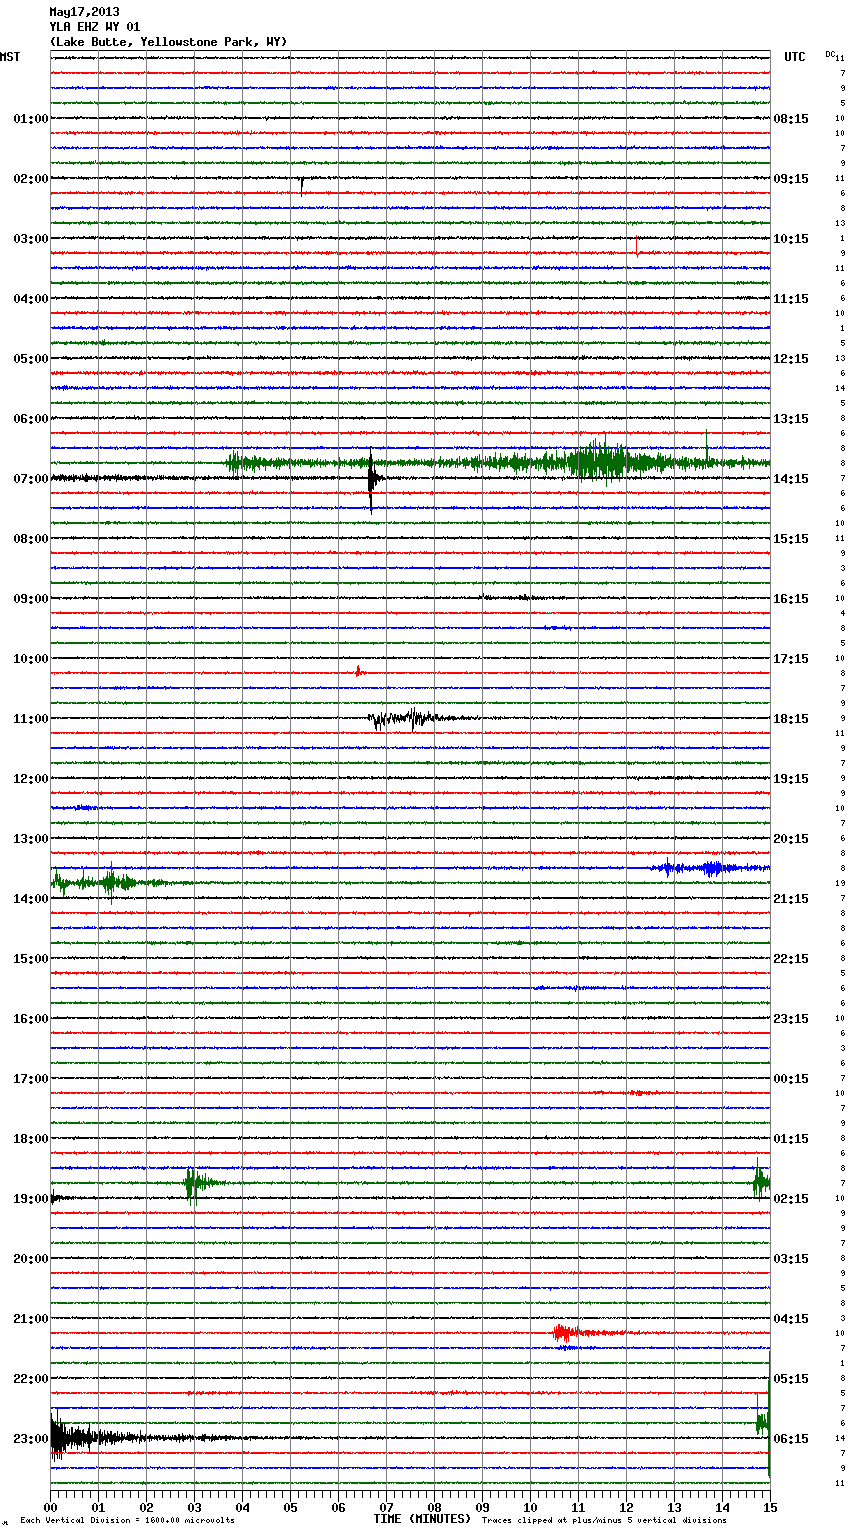This screenshot has width=850, height=1534.
Task: Click the YLA EHZ WY 01 station label
Action: click(94, 27)
